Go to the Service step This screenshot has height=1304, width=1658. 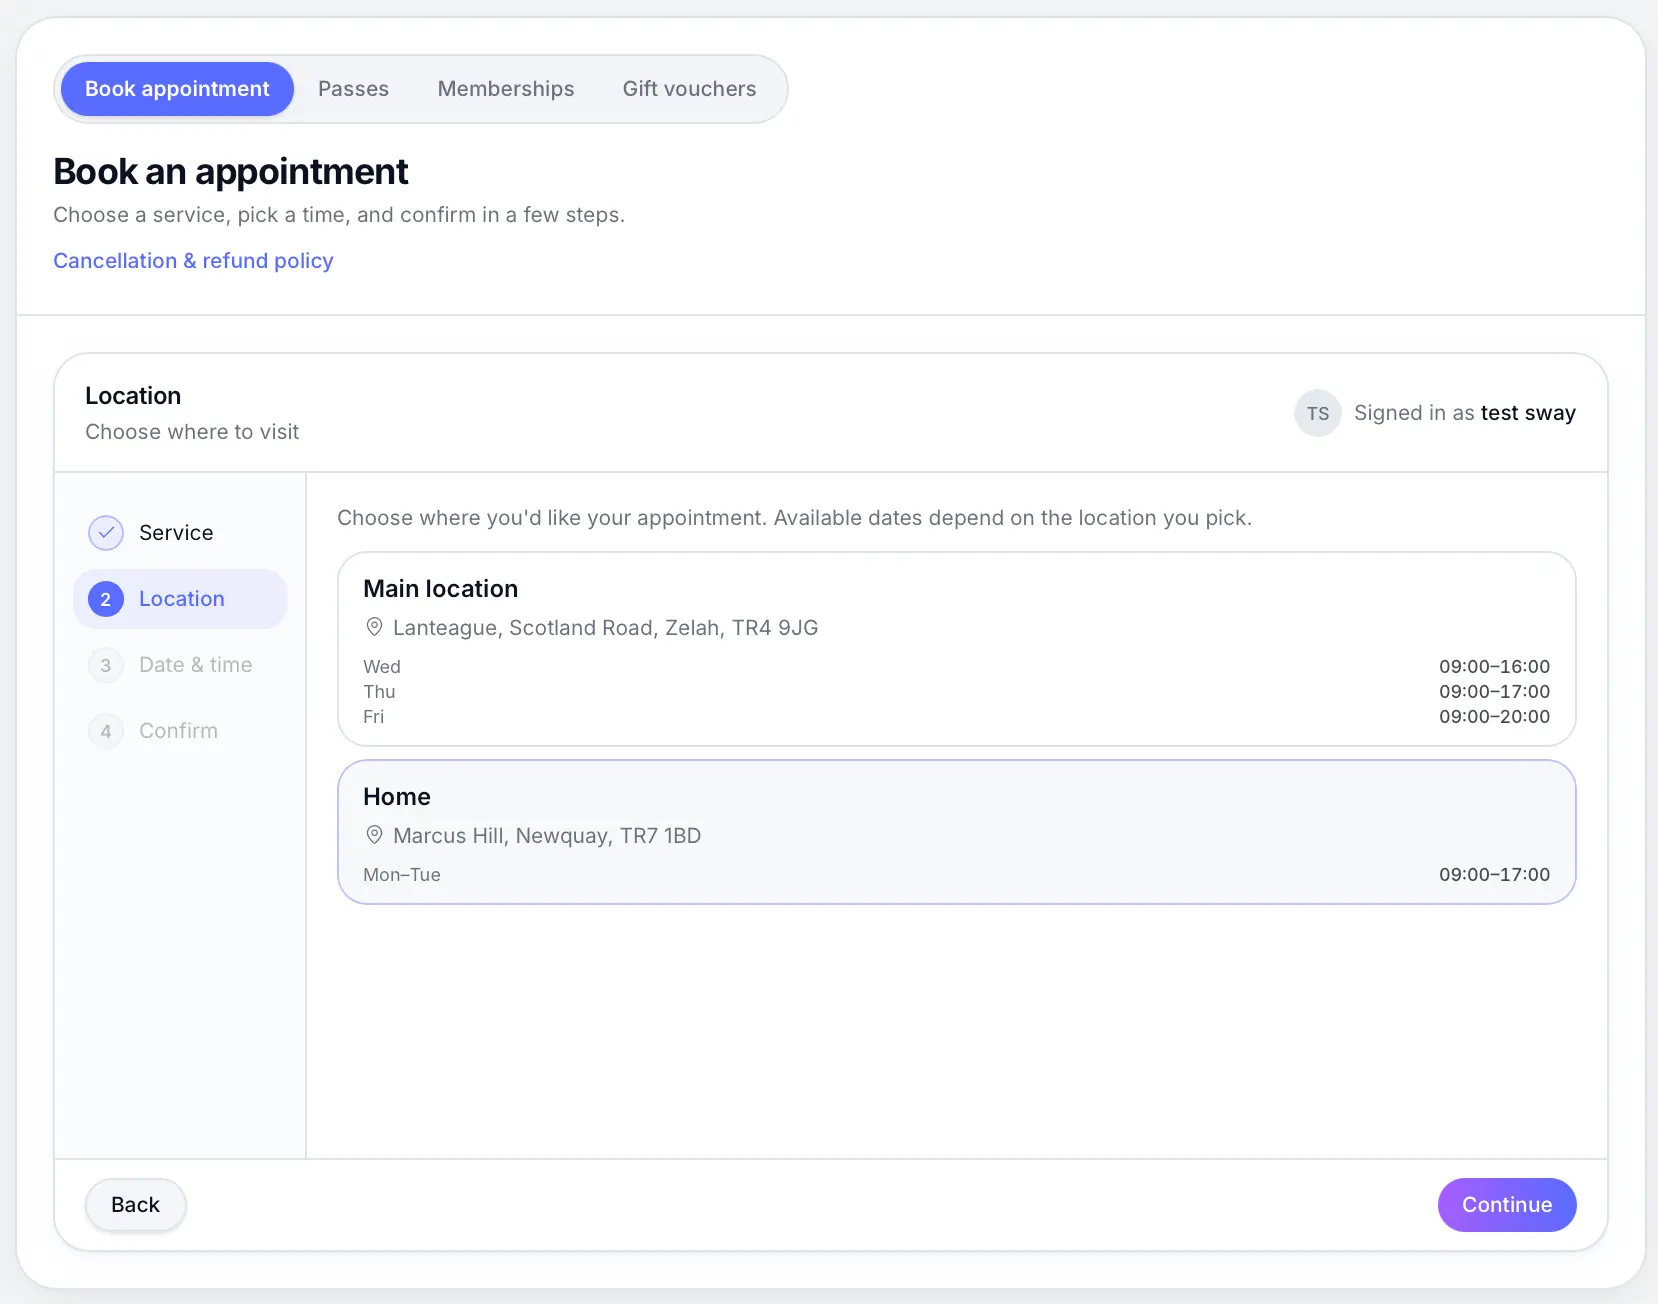click(x=180, y=533)
